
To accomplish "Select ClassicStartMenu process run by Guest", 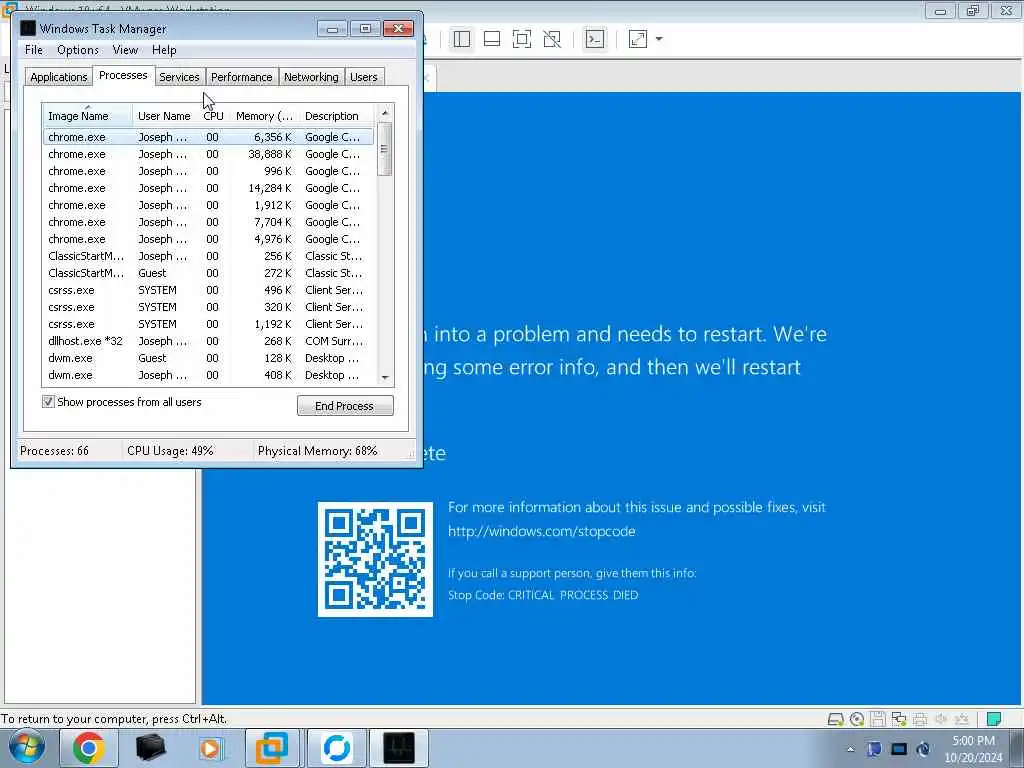I will coord(209,273).
